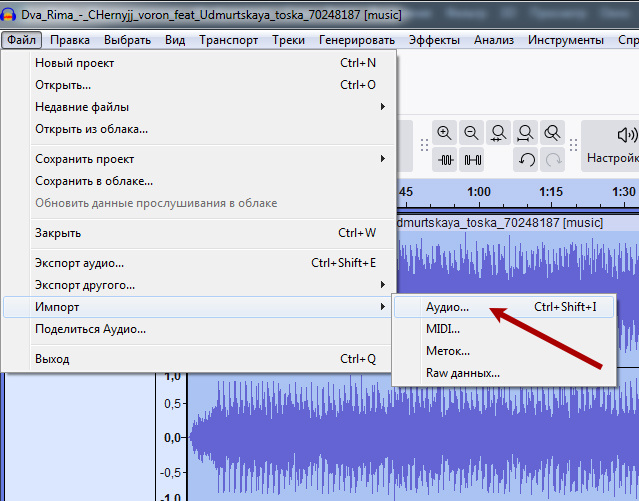
Task: Click the Undo arrow icon
Action: [525, 159]
